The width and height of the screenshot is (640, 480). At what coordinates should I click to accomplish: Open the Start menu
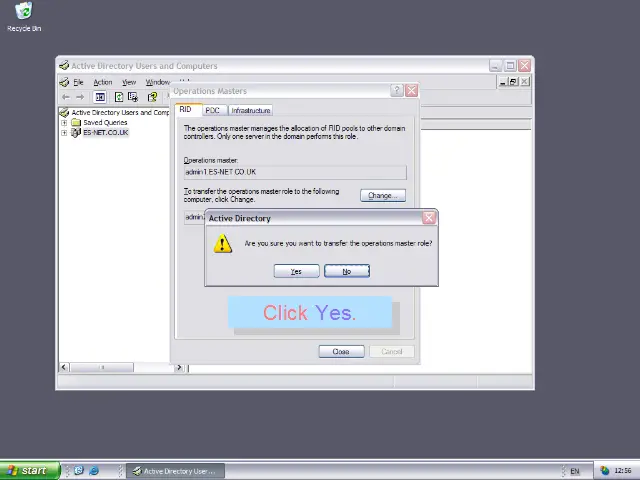click(x=29, y=471)
